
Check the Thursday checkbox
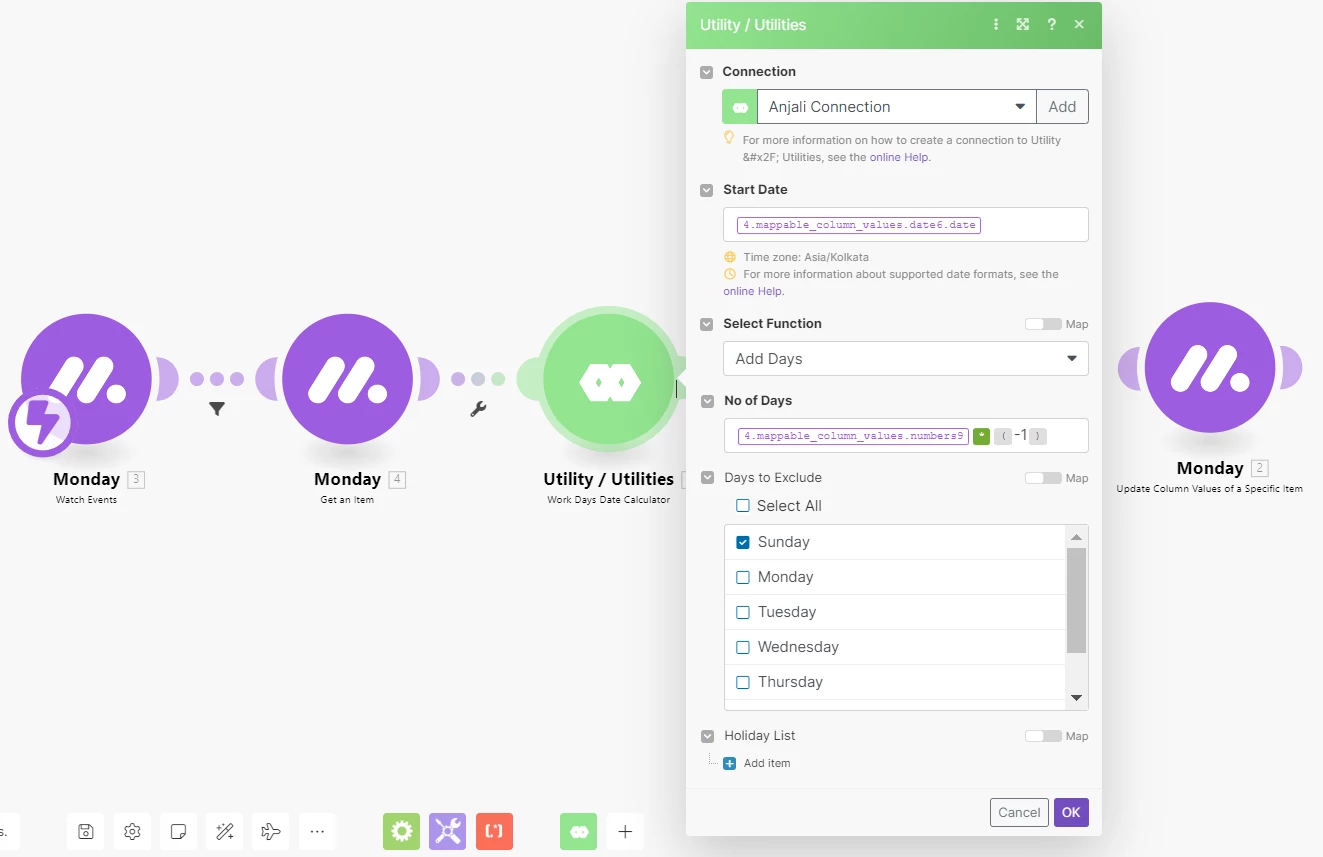pos(743,682)
